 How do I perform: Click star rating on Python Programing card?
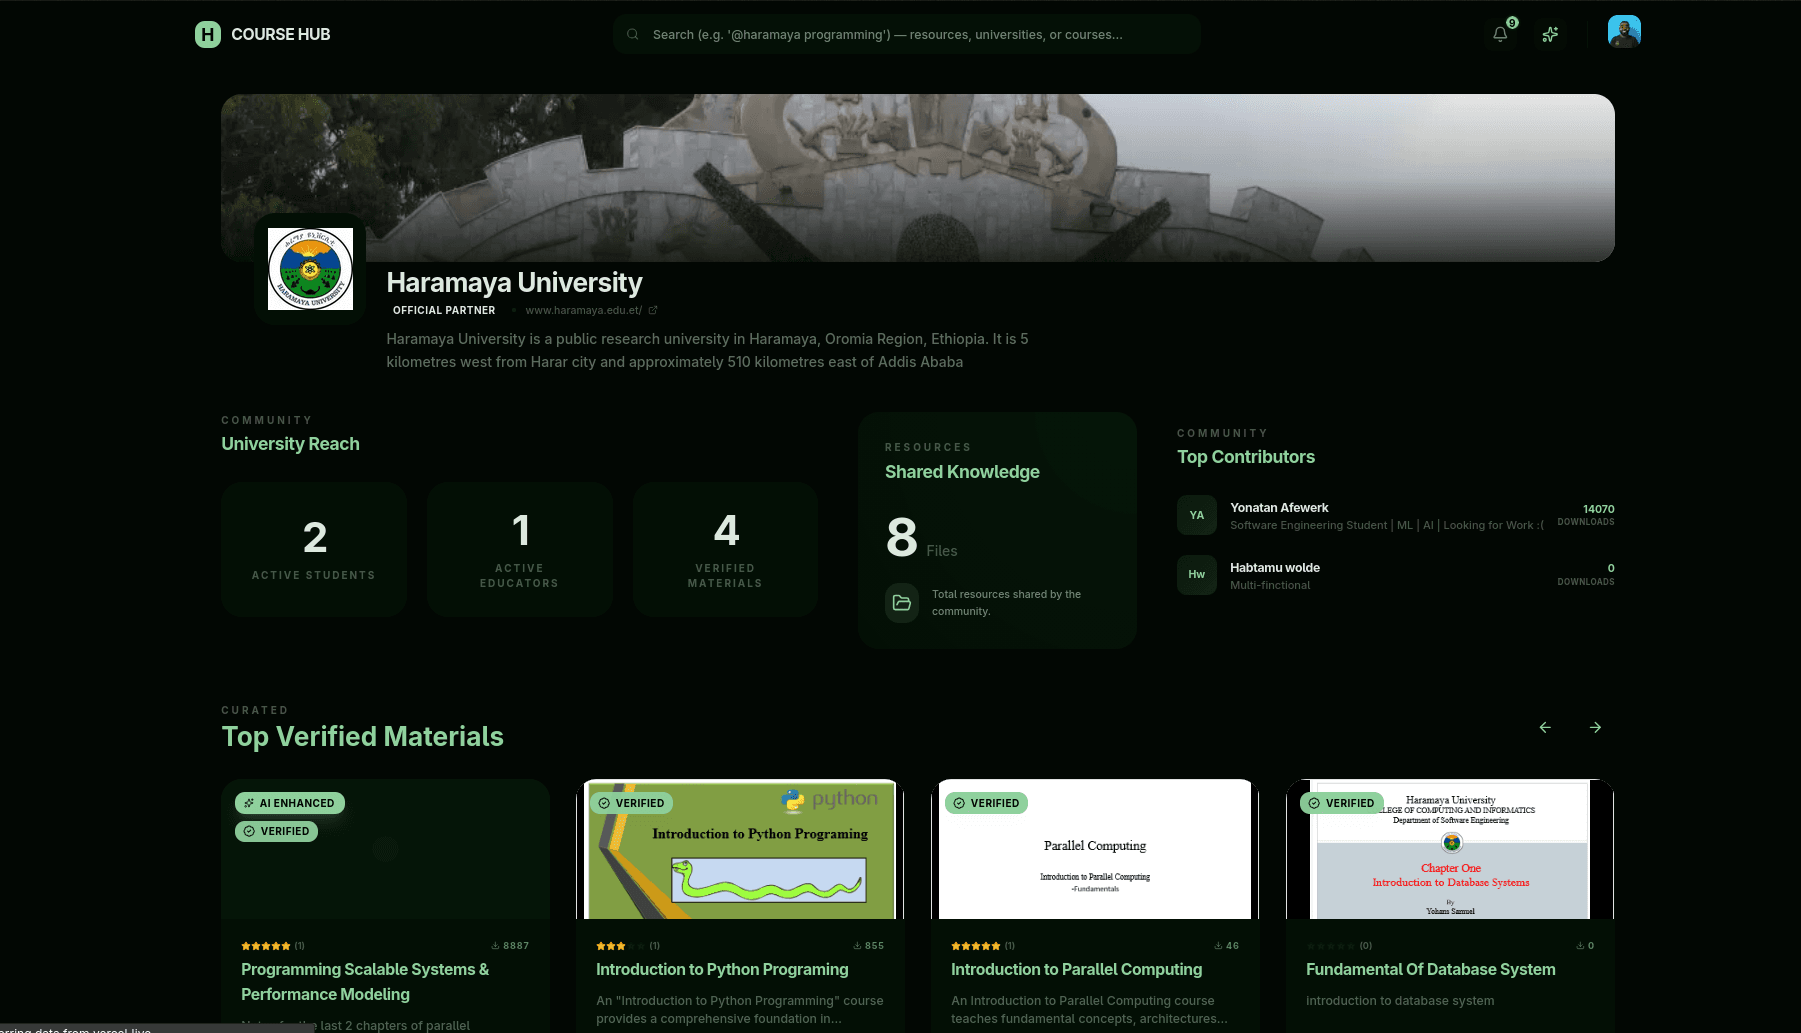coord(621,946)
